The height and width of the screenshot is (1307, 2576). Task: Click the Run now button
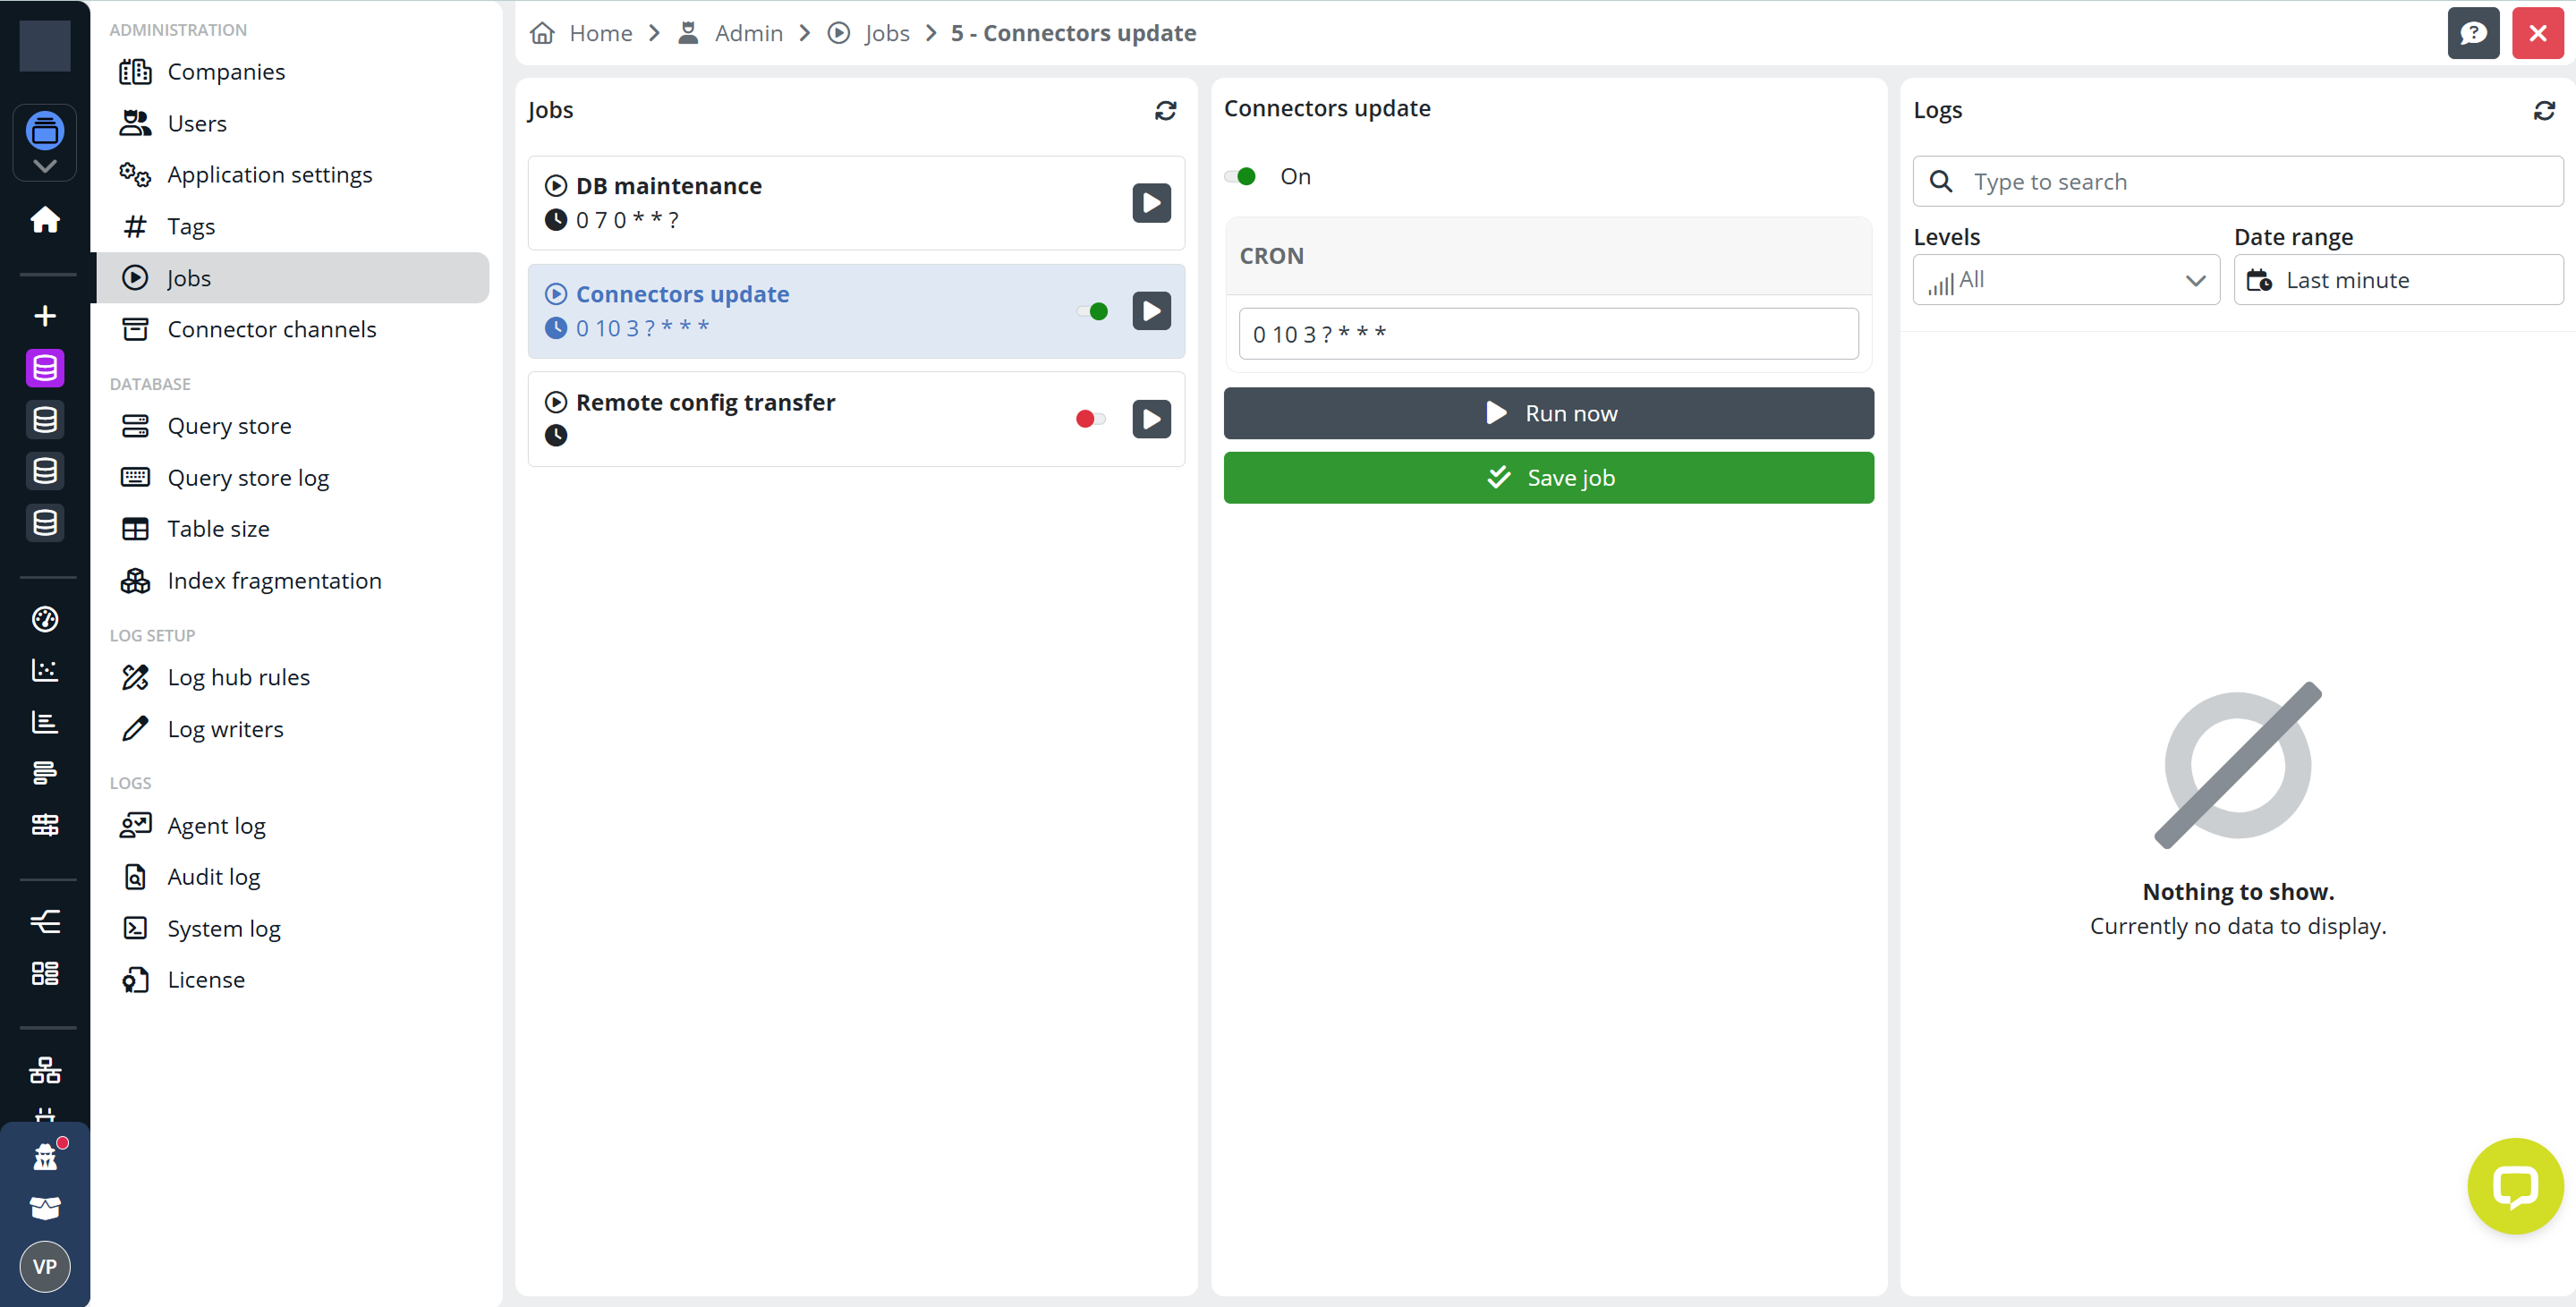click(x=1548, y=413)
